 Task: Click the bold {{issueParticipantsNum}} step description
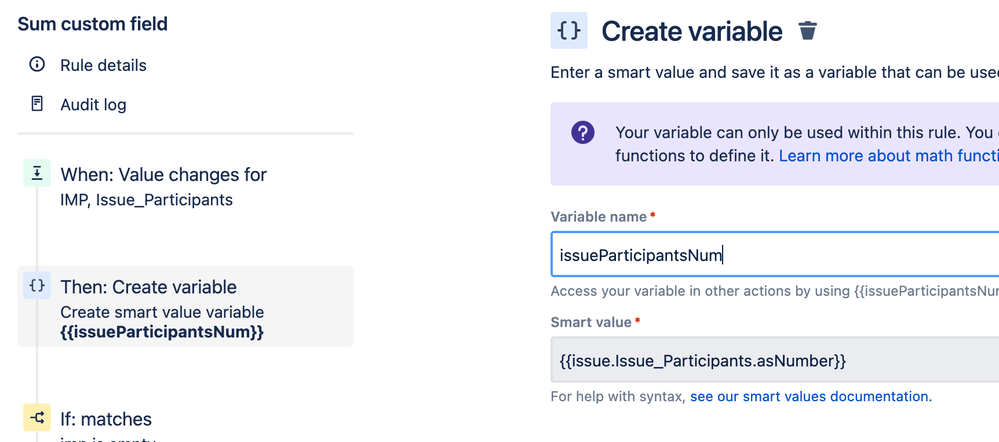pyautogui.click(x=162, y=331)
